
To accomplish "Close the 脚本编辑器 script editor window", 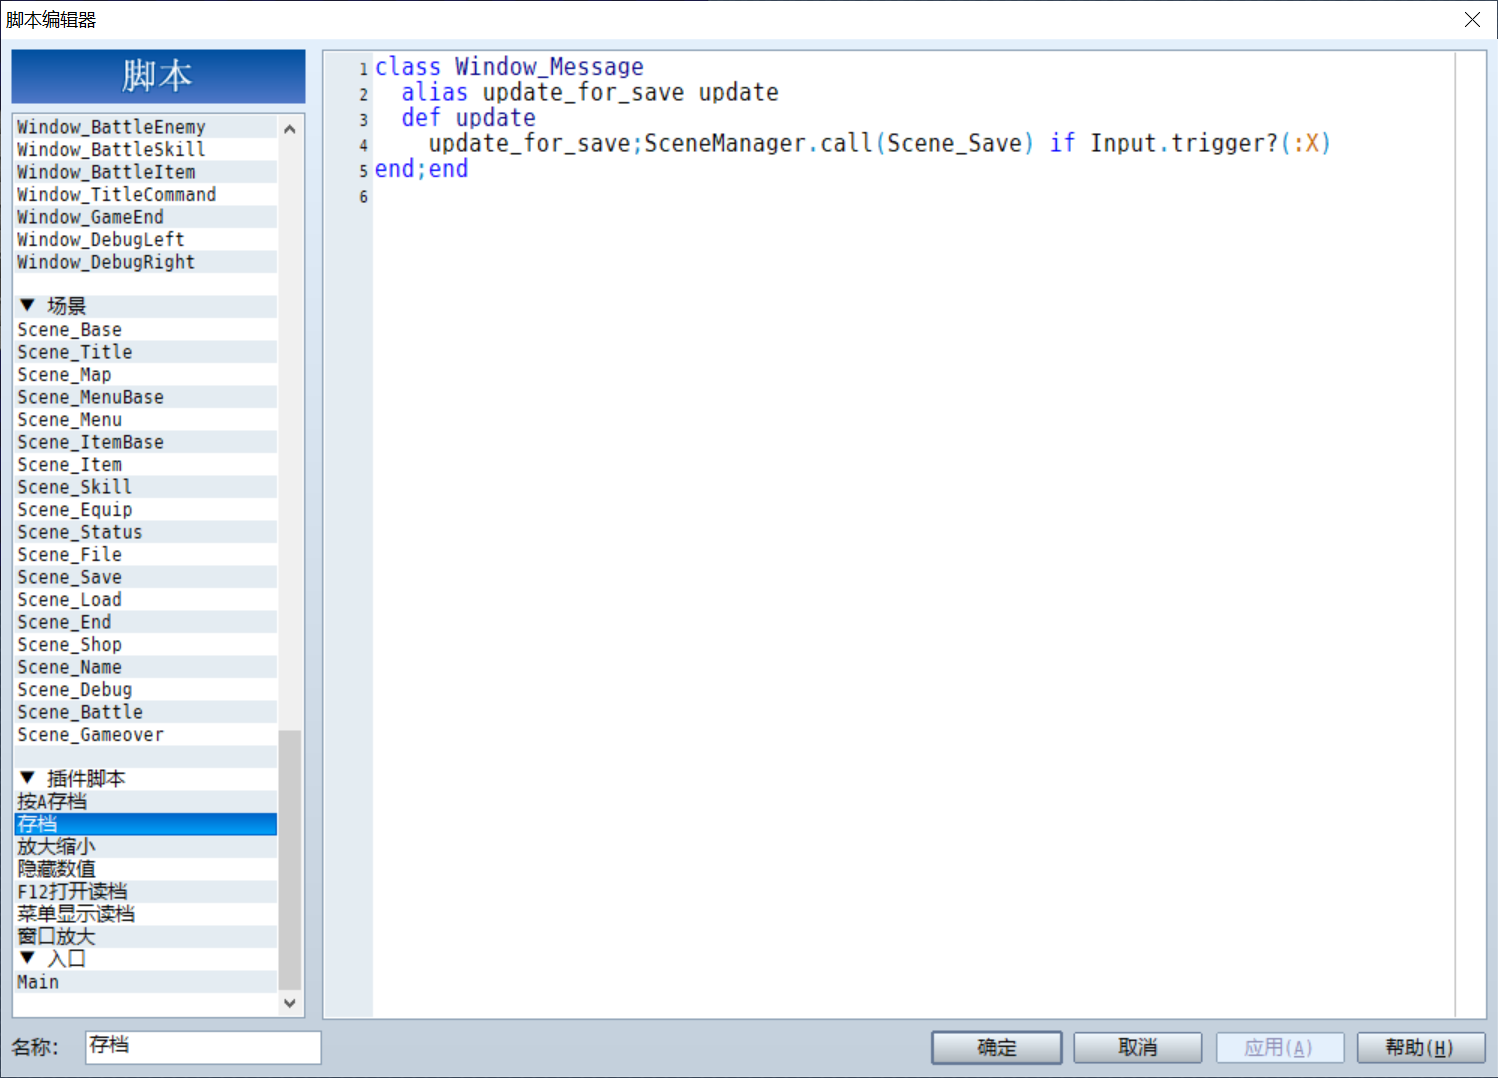I will (1472, 20).
